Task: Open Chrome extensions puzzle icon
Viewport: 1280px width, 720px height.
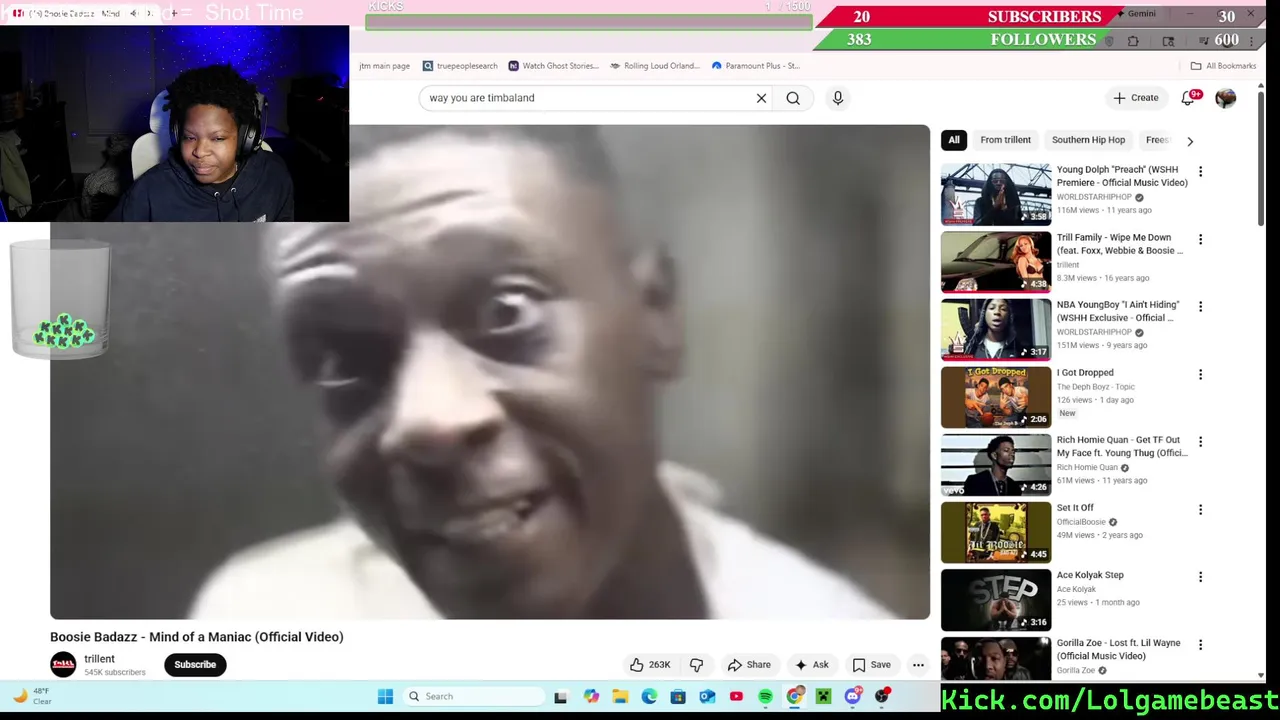Action: click(1133, 41)
